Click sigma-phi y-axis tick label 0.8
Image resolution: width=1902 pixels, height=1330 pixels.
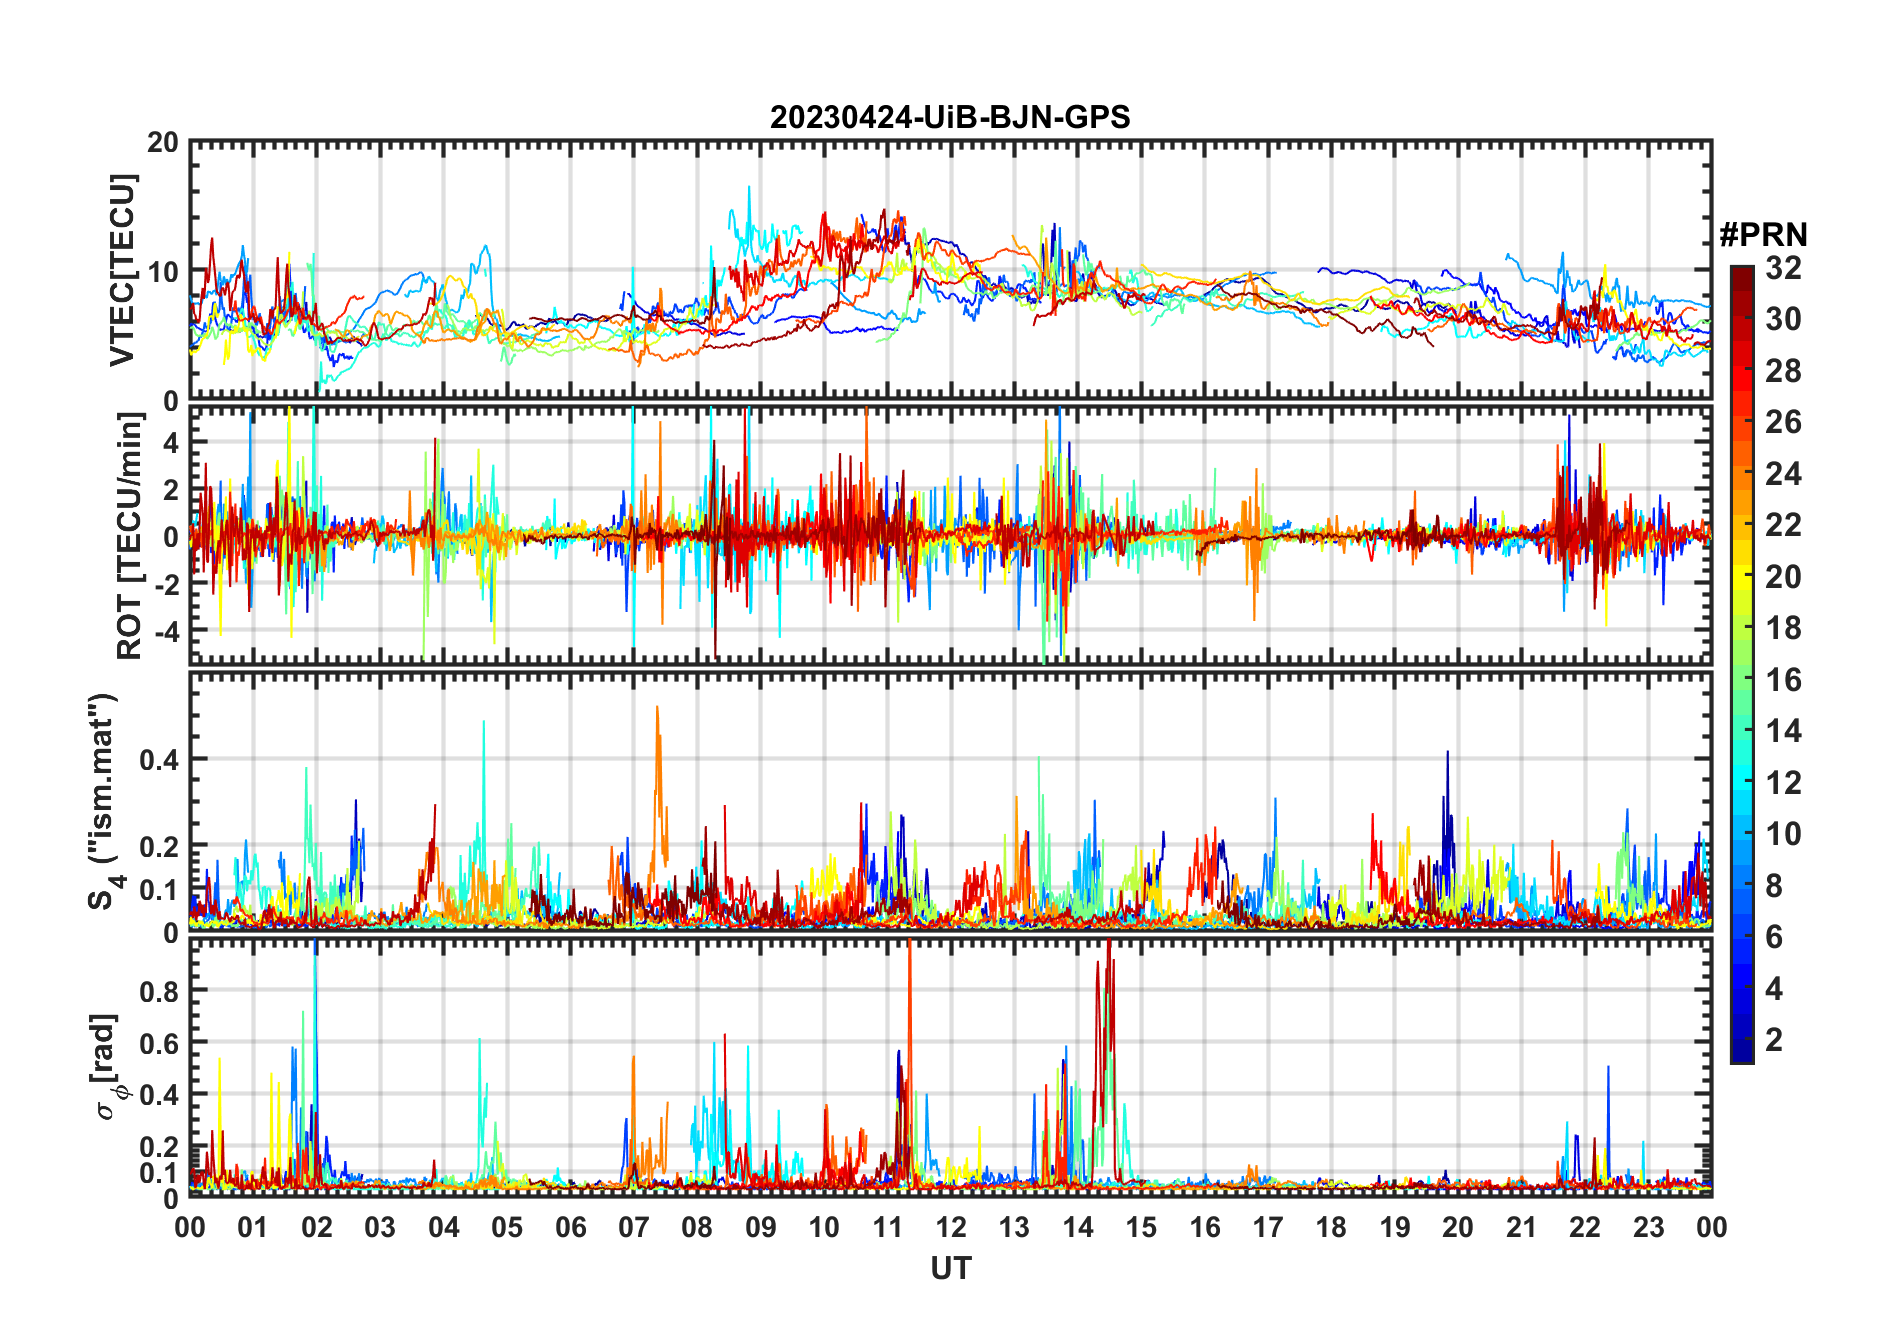click(160, 991)
